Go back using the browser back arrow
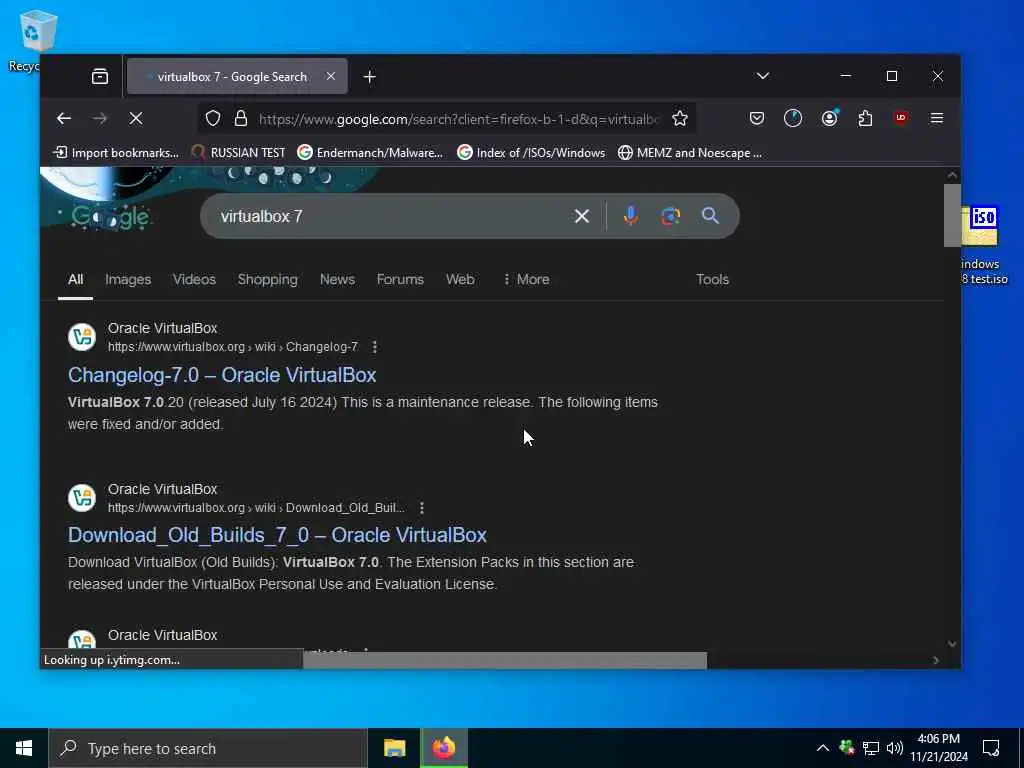The image size is (1024, 768). [63, 118]
